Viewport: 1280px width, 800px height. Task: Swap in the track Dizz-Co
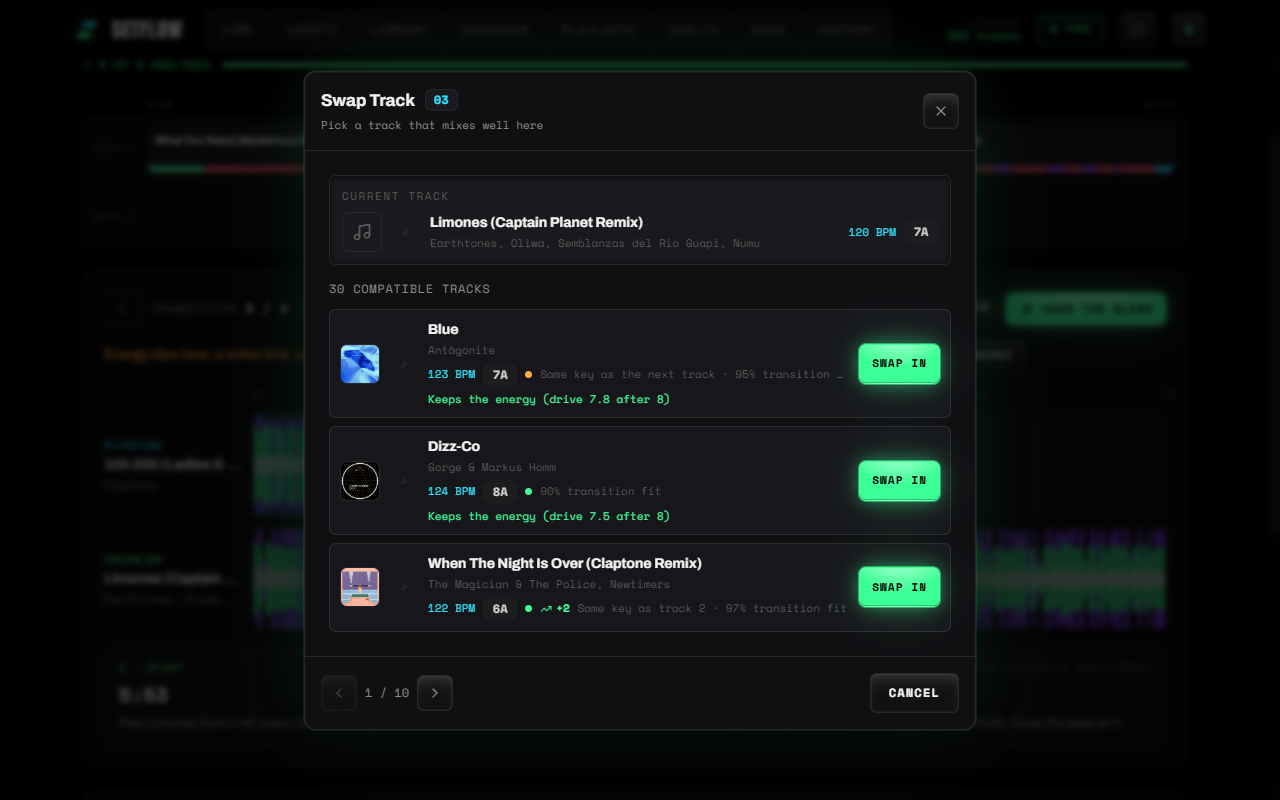(899, 480)
